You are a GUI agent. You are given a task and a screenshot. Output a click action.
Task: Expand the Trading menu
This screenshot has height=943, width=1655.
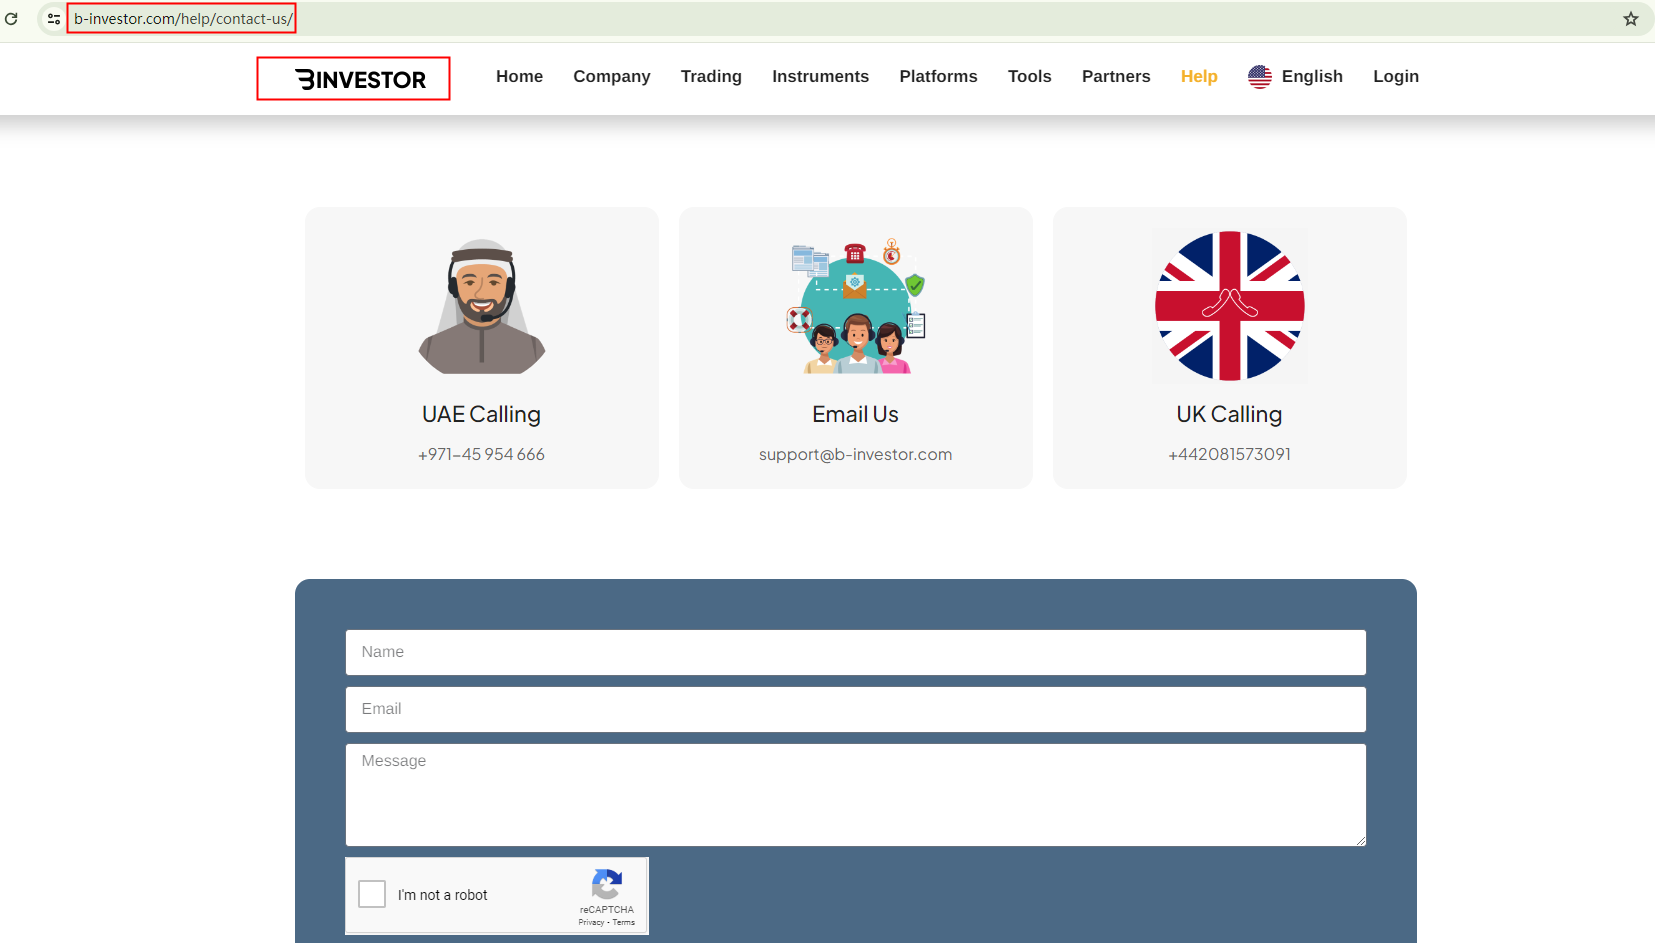pos(711,77)
